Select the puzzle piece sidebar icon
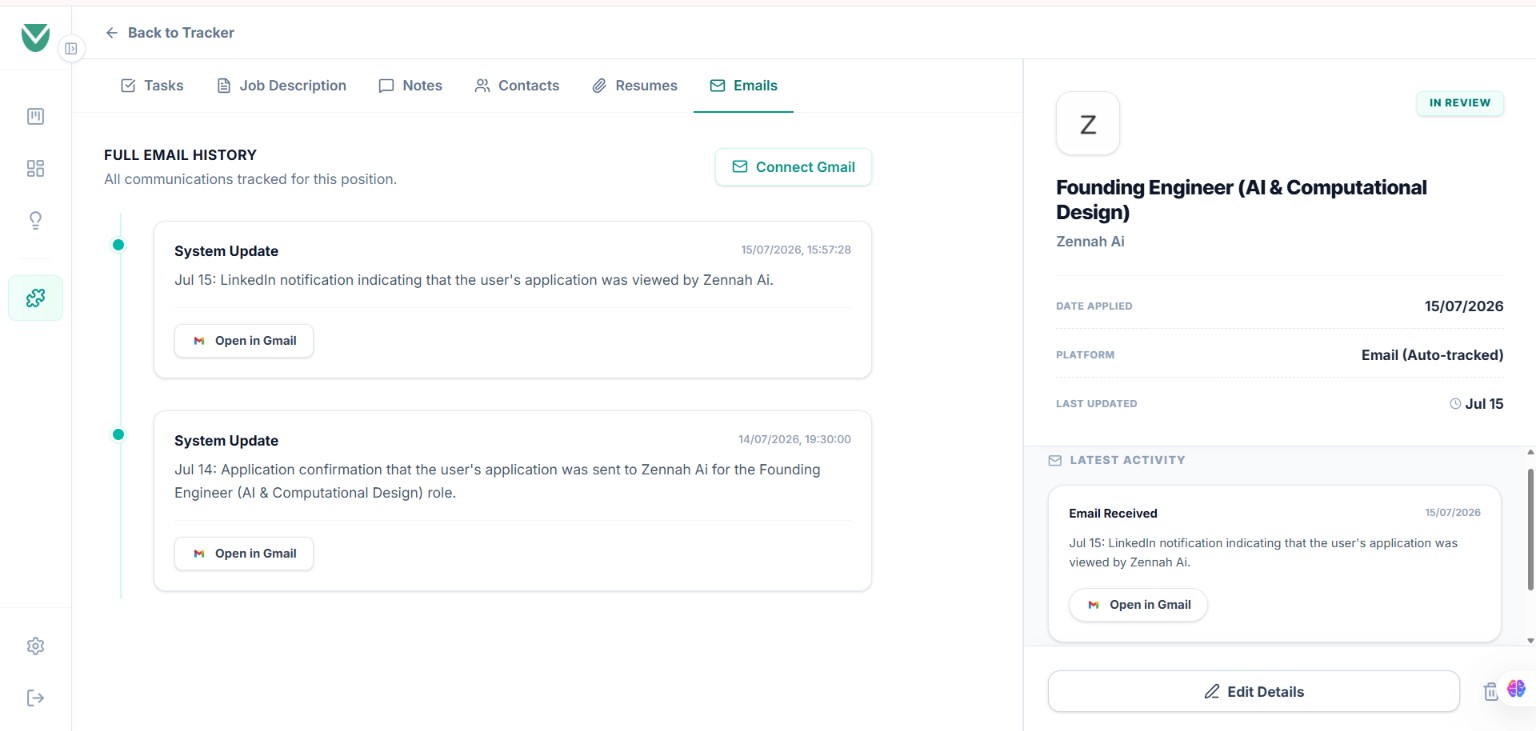 35,298
